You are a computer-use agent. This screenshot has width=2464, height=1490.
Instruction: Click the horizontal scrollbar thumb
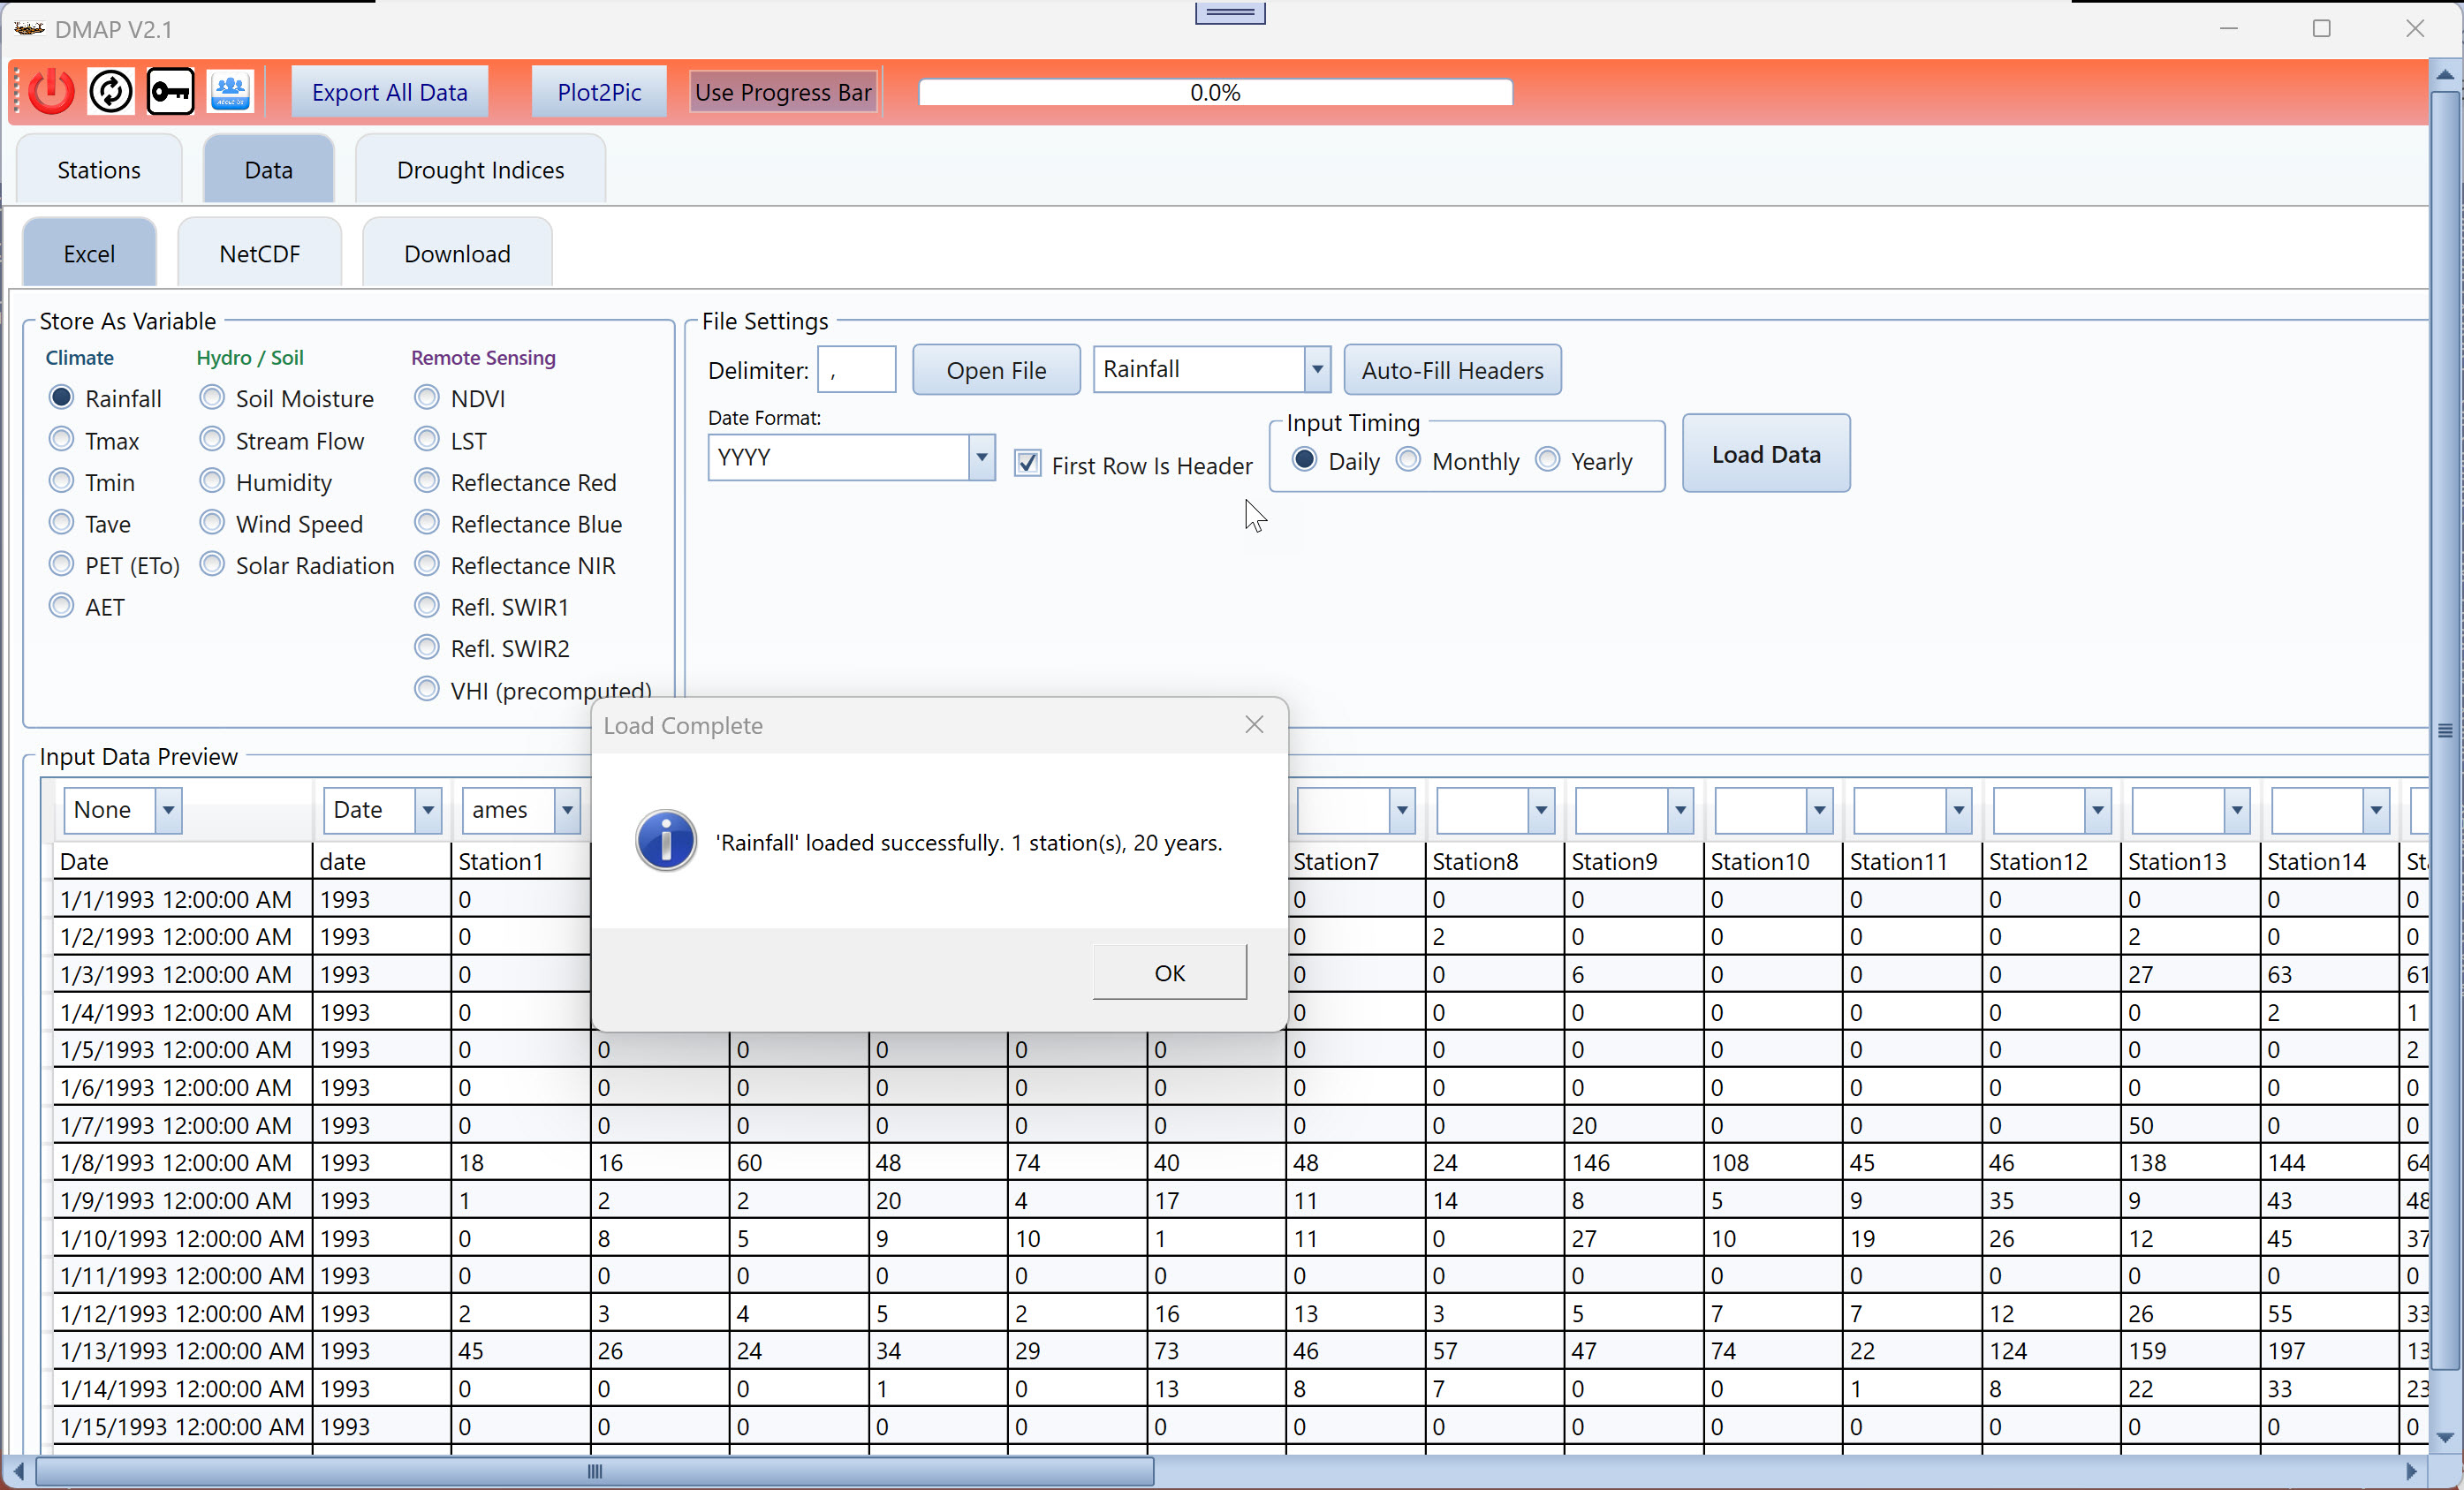(x=595, y=1471)
